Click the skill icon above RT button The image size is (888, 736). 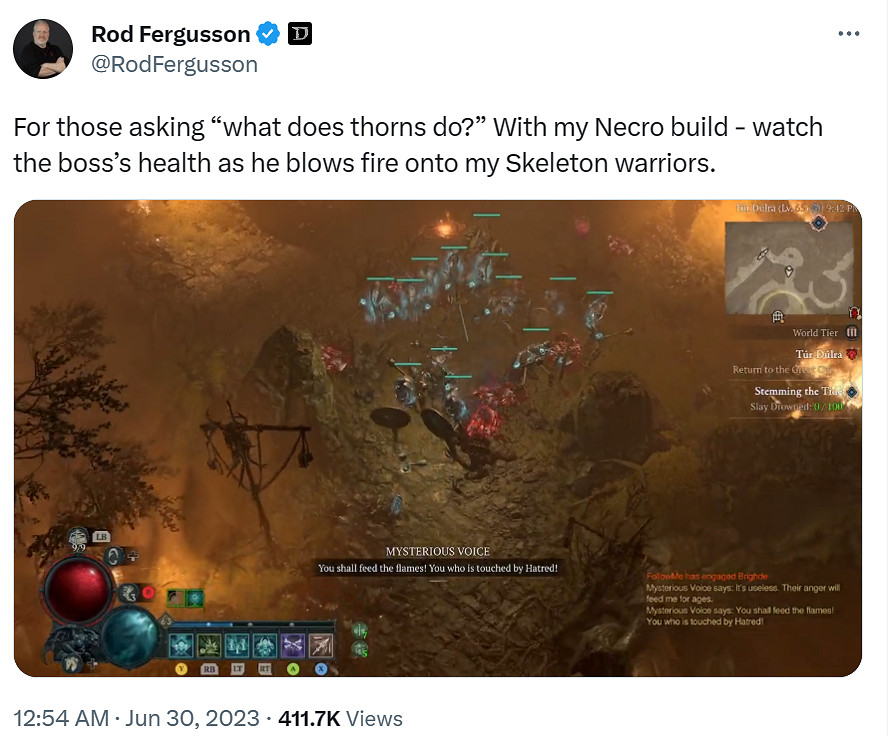tap(264, 645)
